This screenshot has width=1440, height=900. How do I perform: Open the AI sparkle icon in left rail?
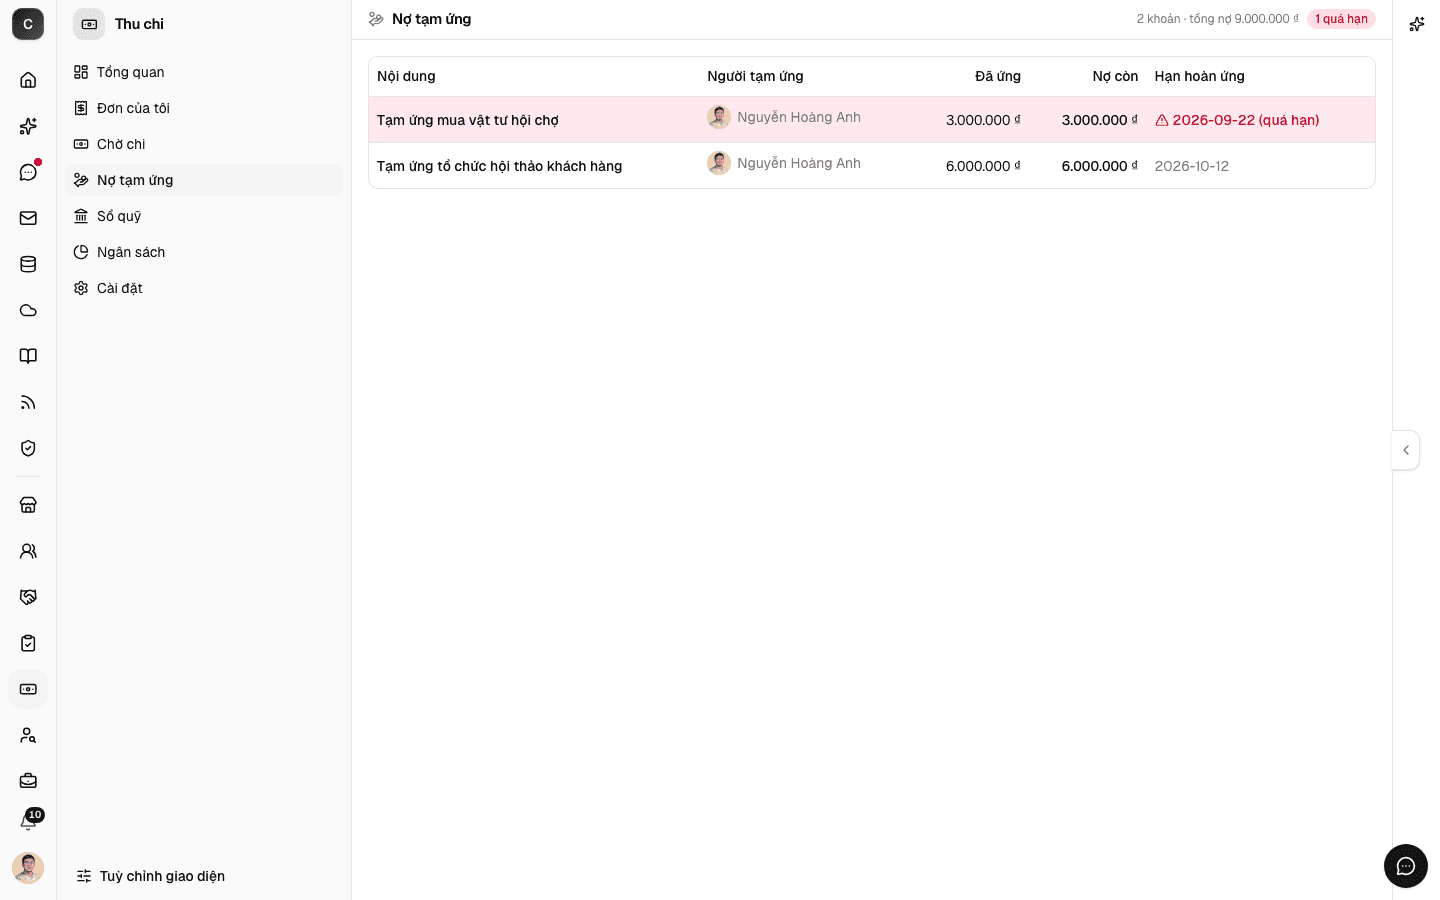(28, 126)
